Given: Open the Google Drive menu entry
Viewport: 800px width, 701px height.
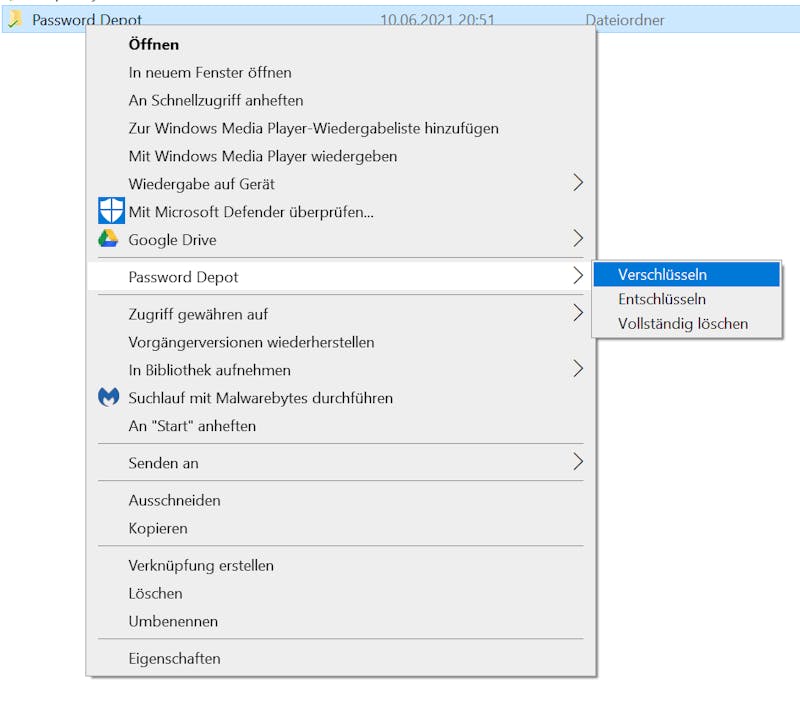Looking at the screenshot, I should 341,240.
